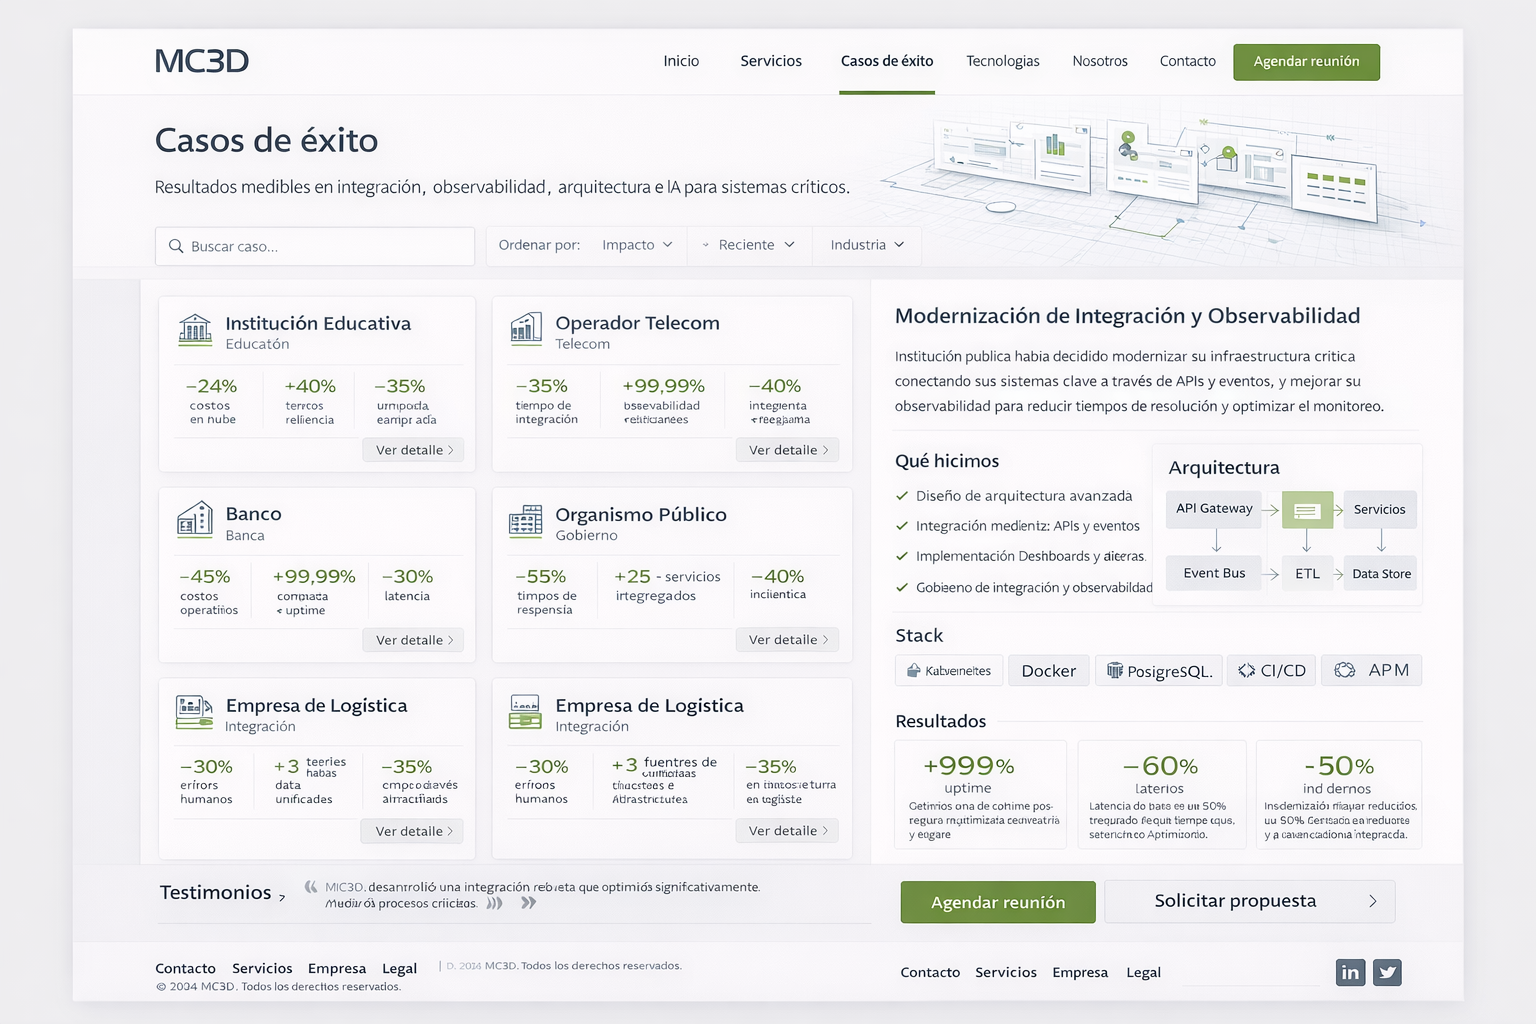Image resolution: width=1536 pixels, height=1024 pixels.
Task: Open the Industria filter dropdown
Action: tap(866, 245)
